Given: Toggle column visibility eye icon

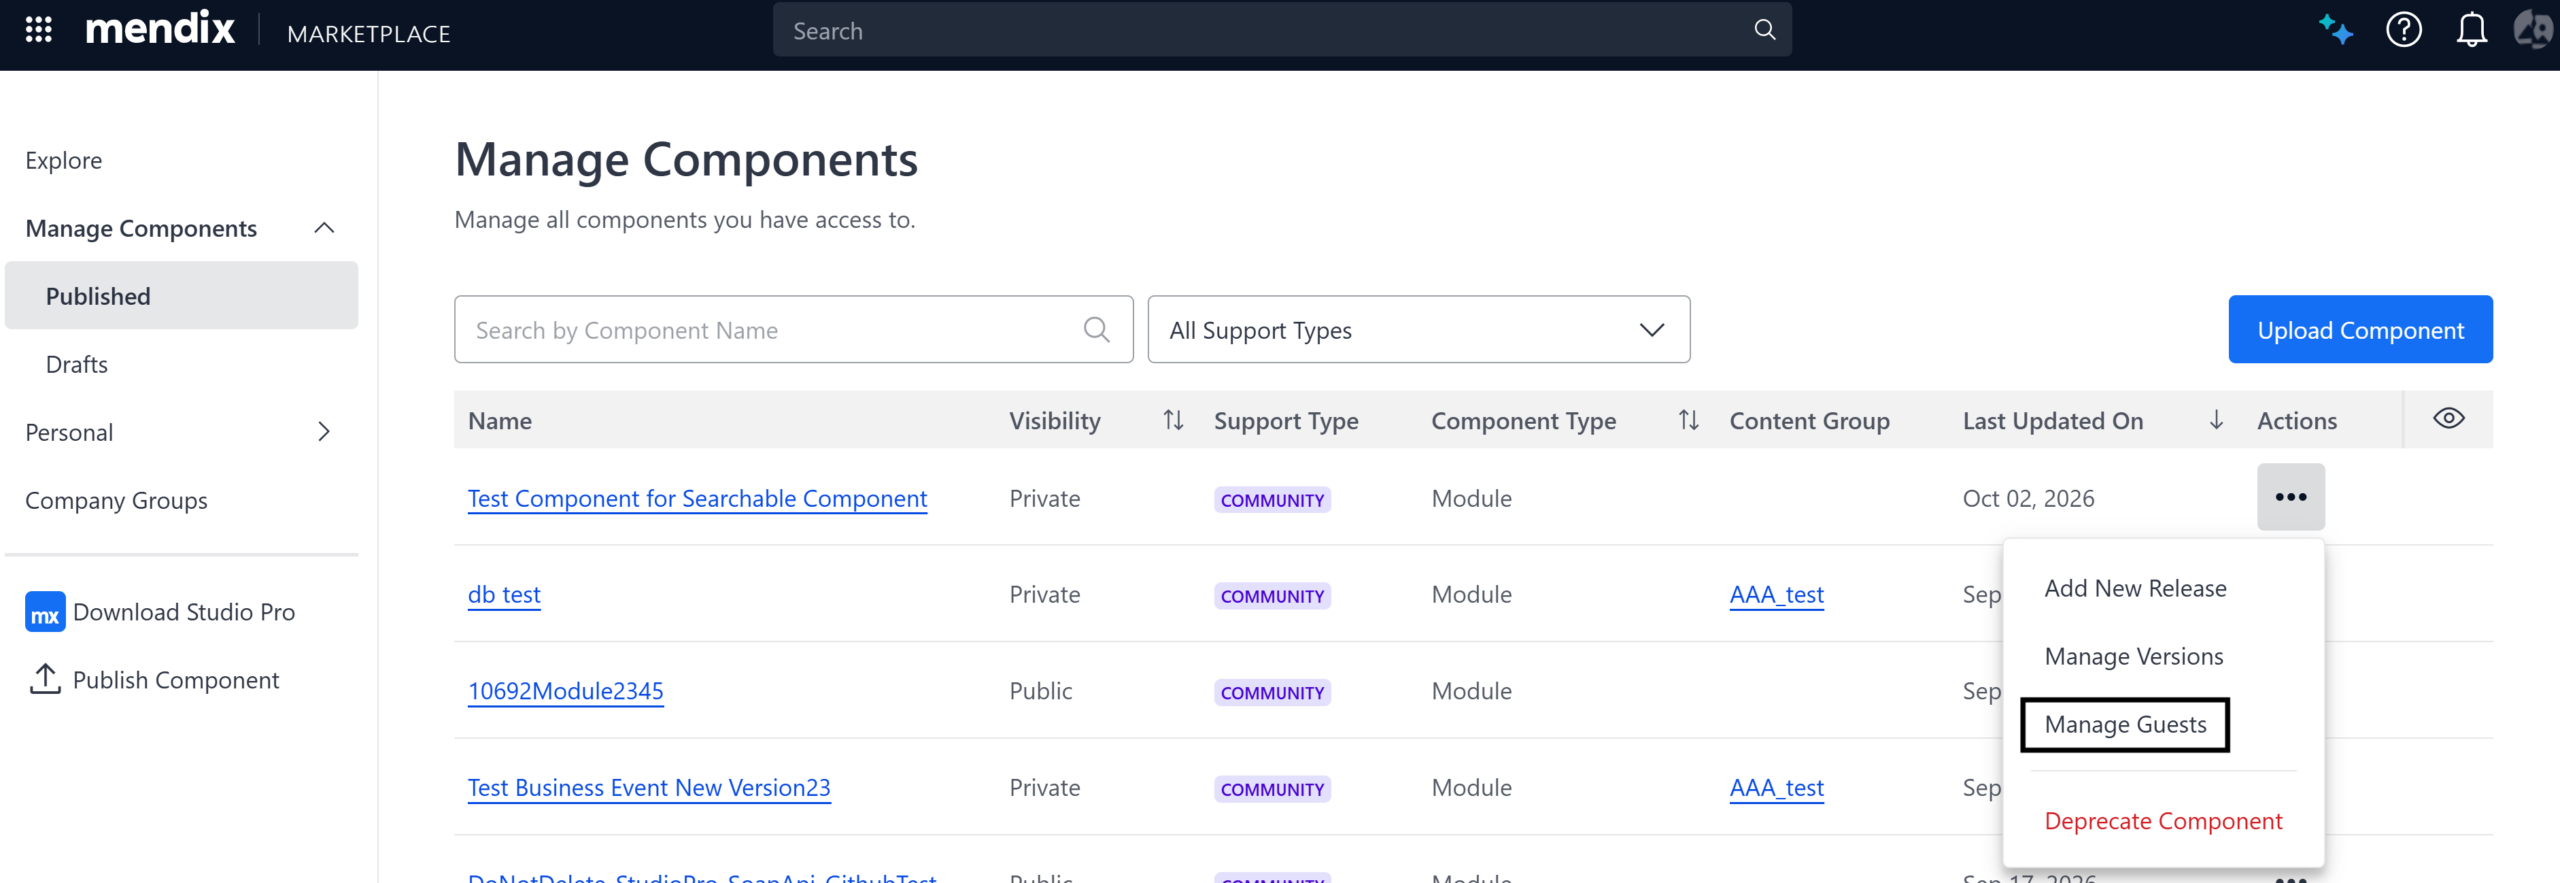Looking at the screenshot, I should 2449,419.
